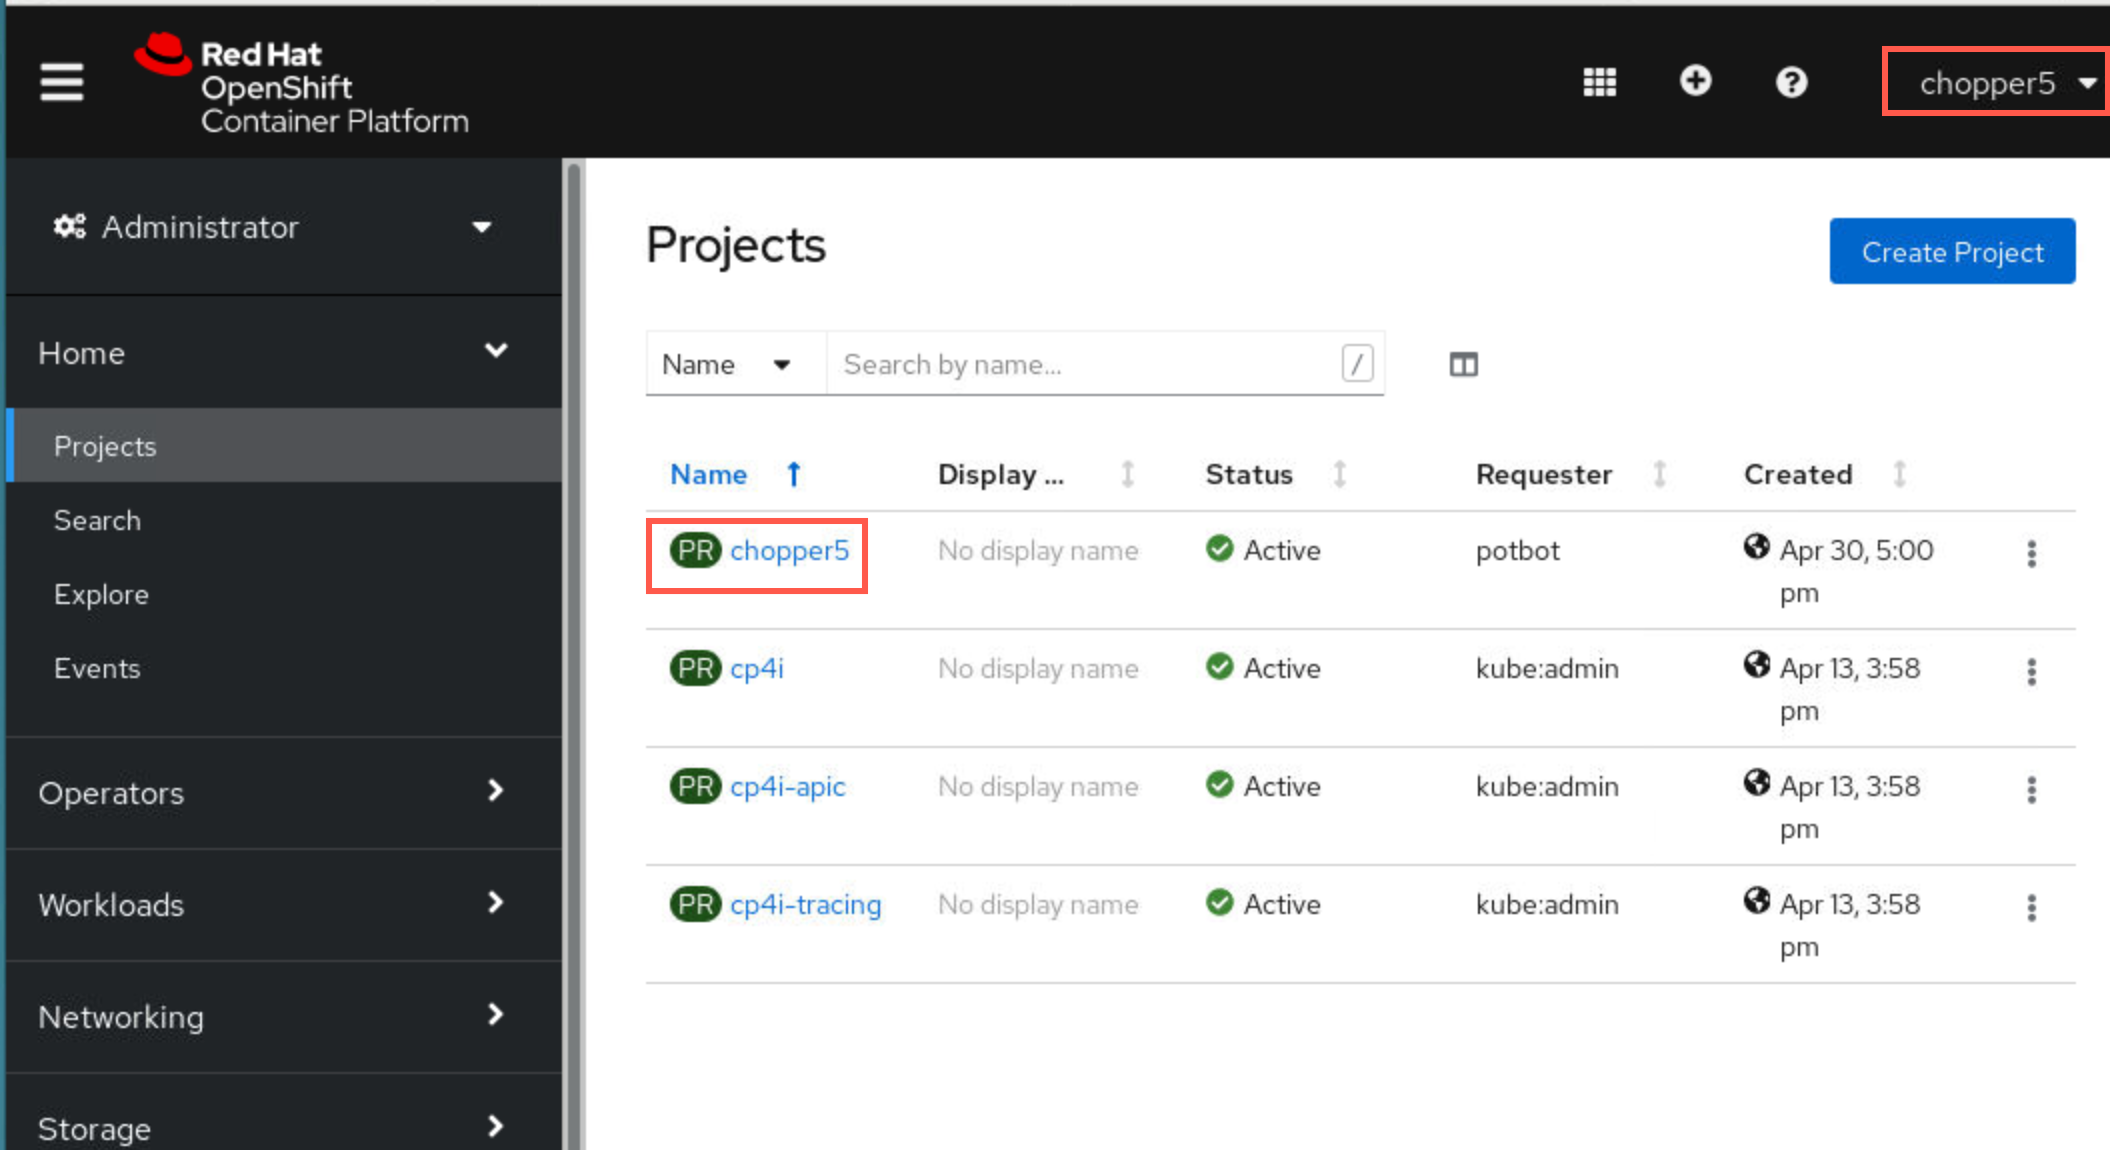Image resolution: width=2110 pixels, height=1150 pixels.
Task: Open the cp4i-tracing project link
Action: 805,904
